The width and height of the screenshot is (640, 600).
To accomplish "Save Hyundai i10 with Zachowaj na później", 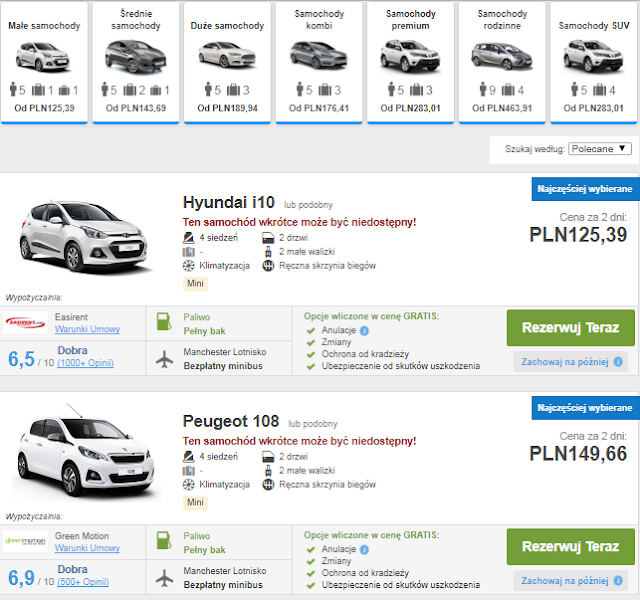I will coord(571,361).
